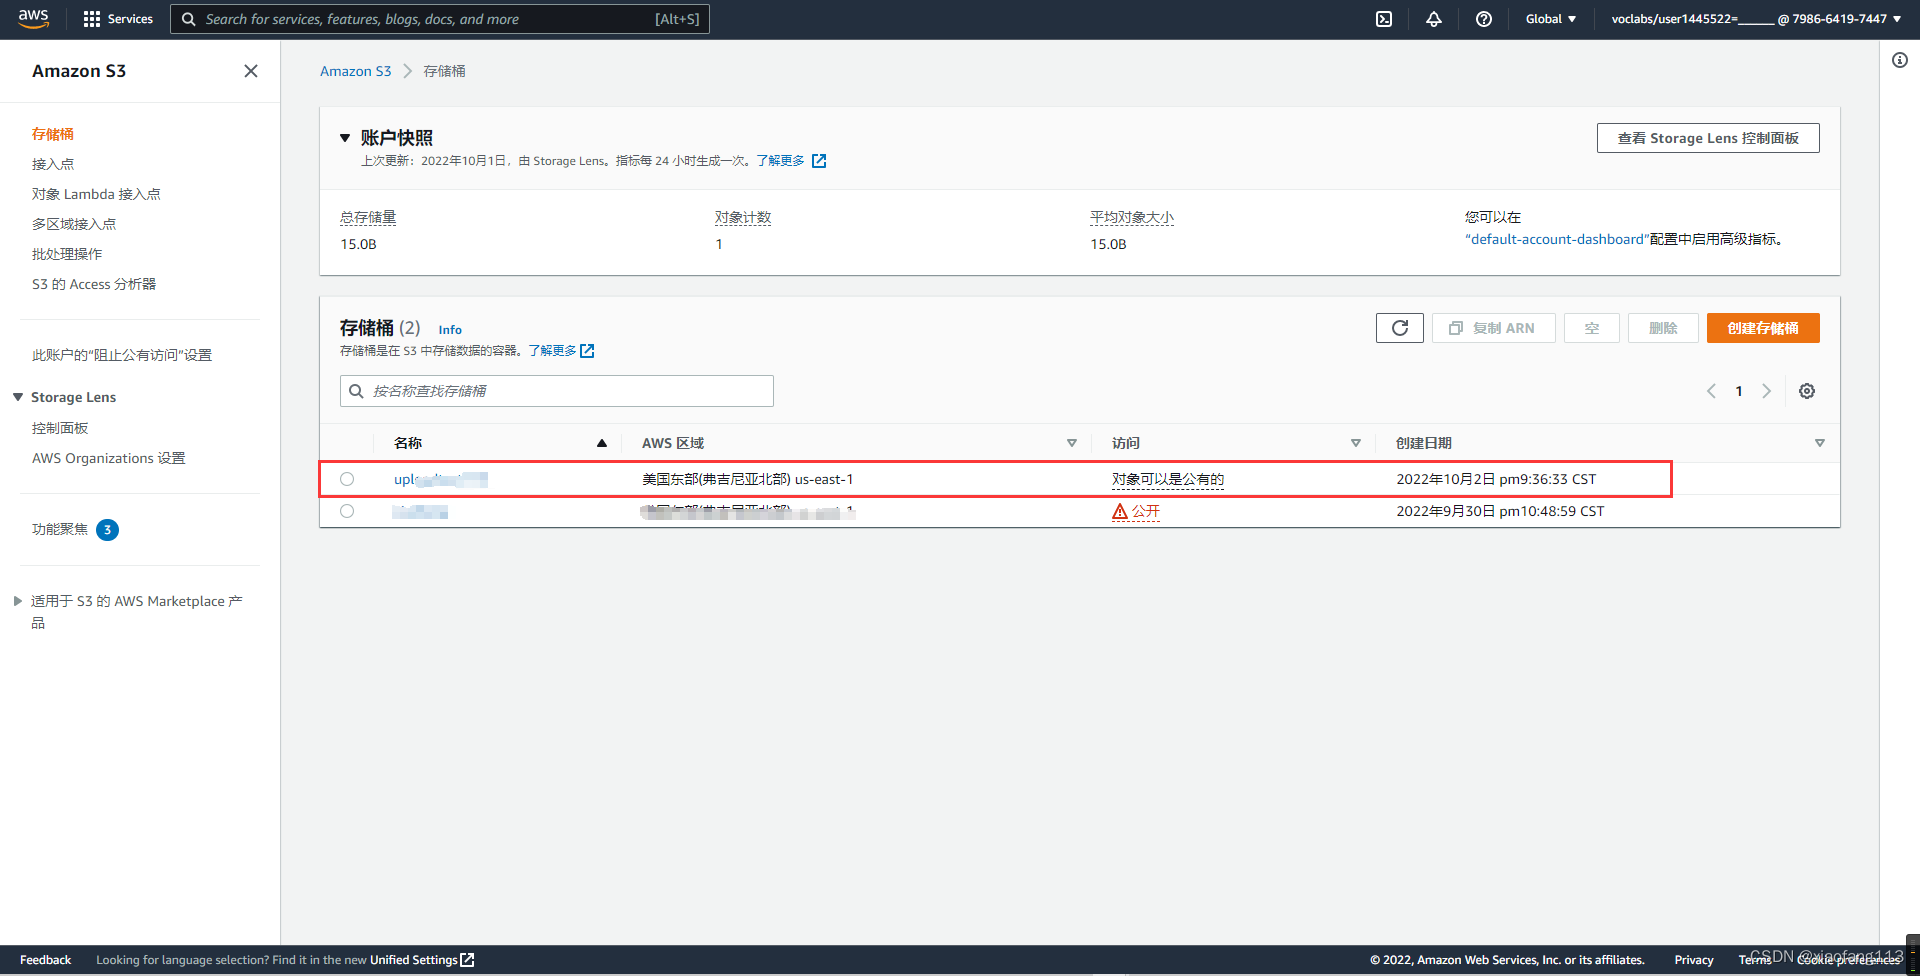The width and height of the screenshot is (1920, 976).
Task: Open the voclabs account dropdown
Action: [x=1756, y=19]
